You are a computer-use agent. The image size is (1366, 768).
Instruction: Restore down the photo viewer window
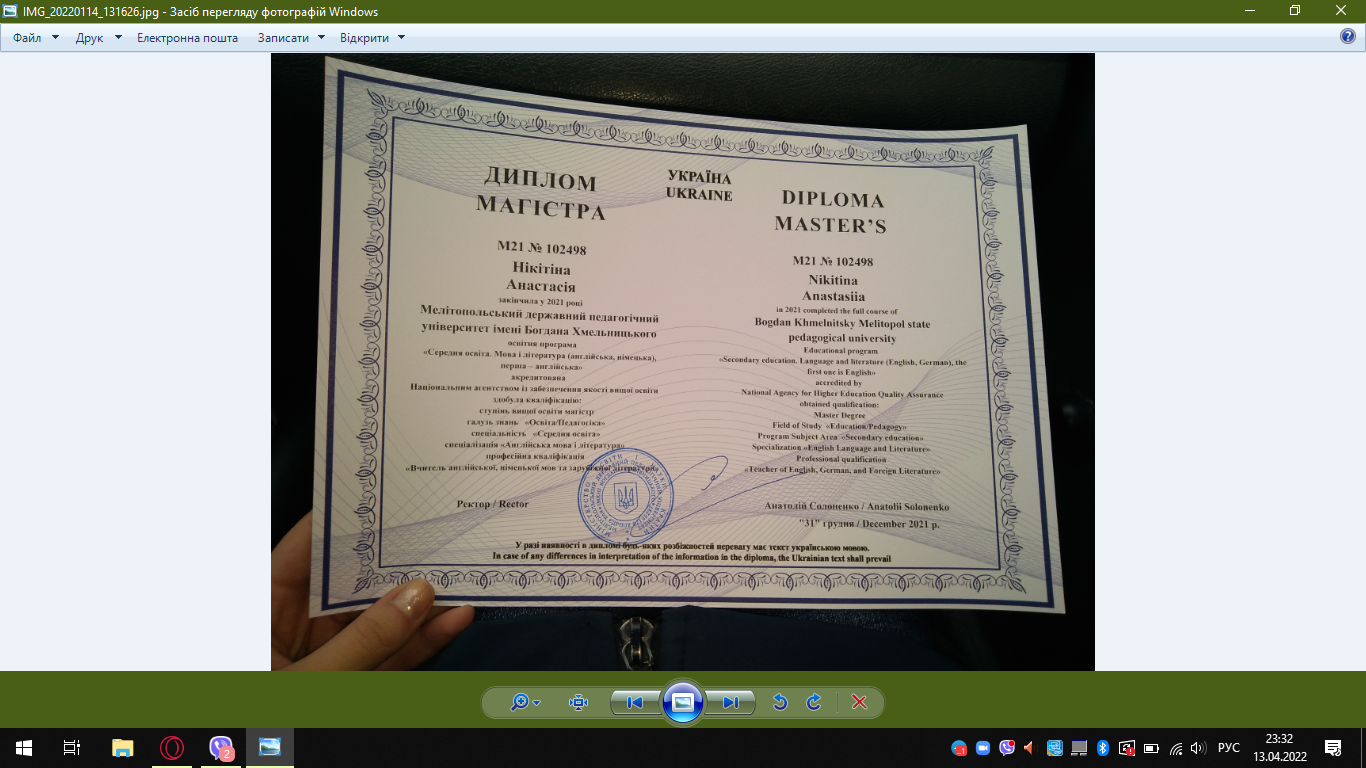1295,10
